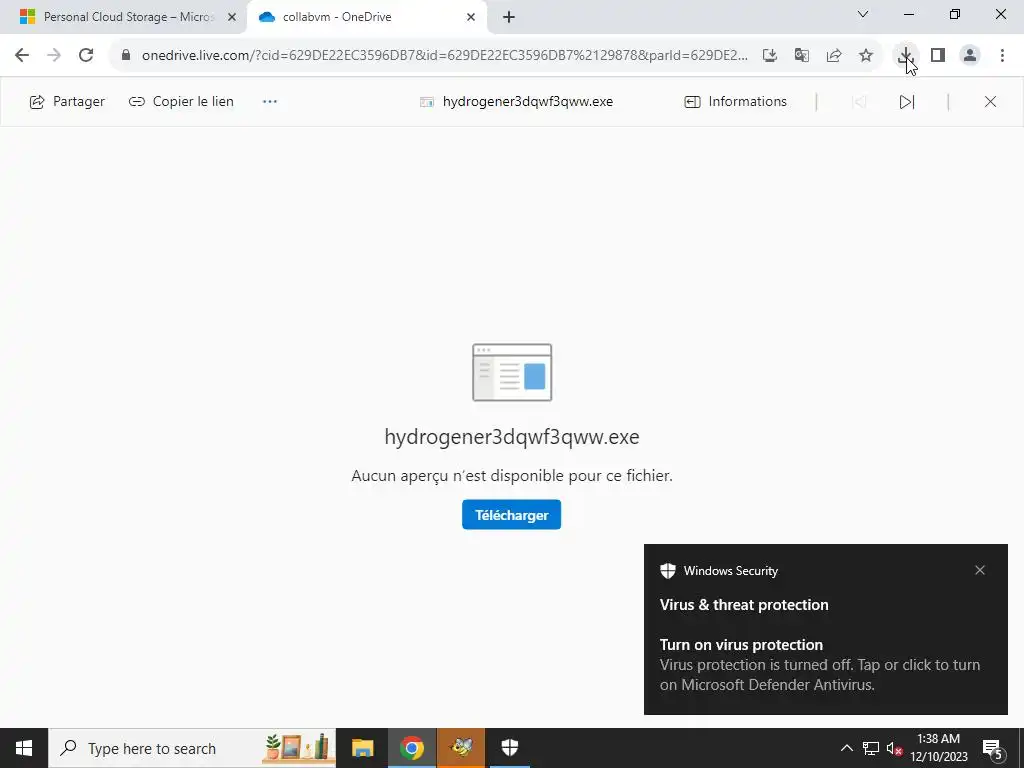This screenshot has height=768, width=1024.
Task: Reload the OneDrive page
Action: [x=86, y=56]
